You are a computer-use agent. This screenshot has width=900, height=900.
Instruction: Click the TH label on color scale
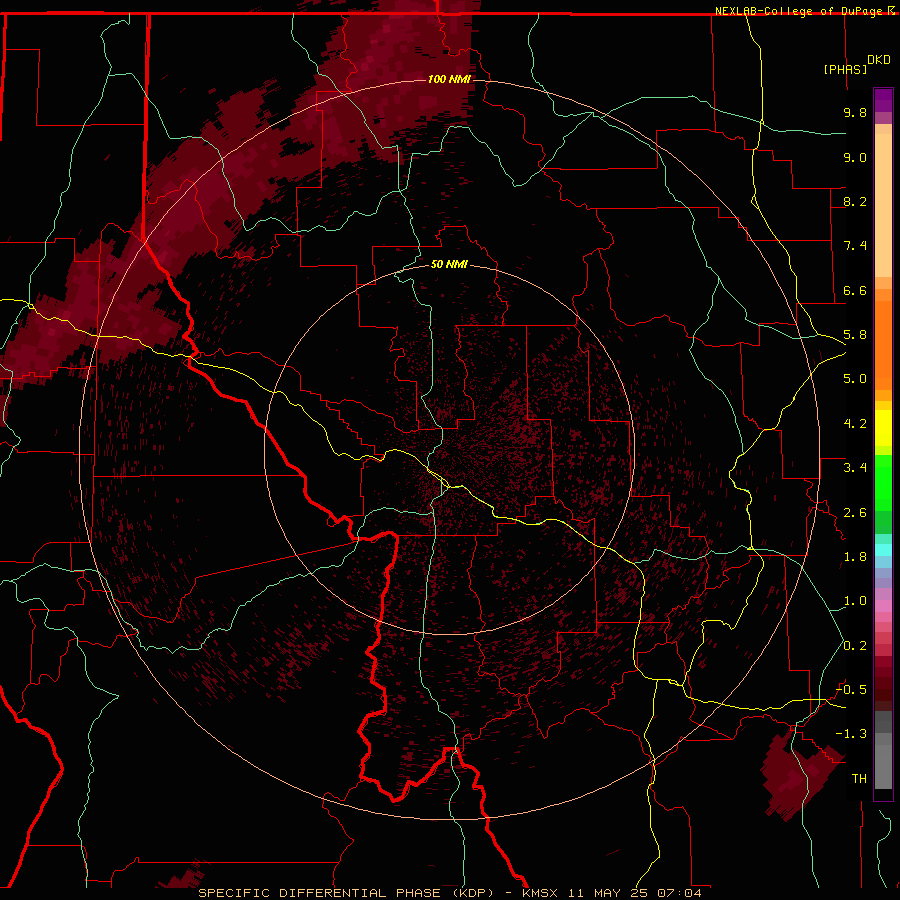[x=859, y=779]
